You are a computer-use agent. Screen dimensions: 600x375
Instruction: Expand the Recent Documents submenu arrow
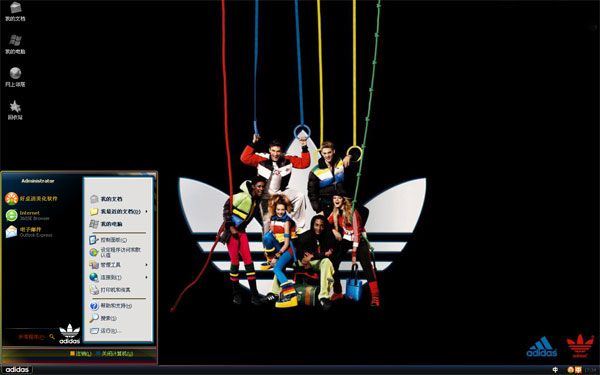tap(146, 212)
